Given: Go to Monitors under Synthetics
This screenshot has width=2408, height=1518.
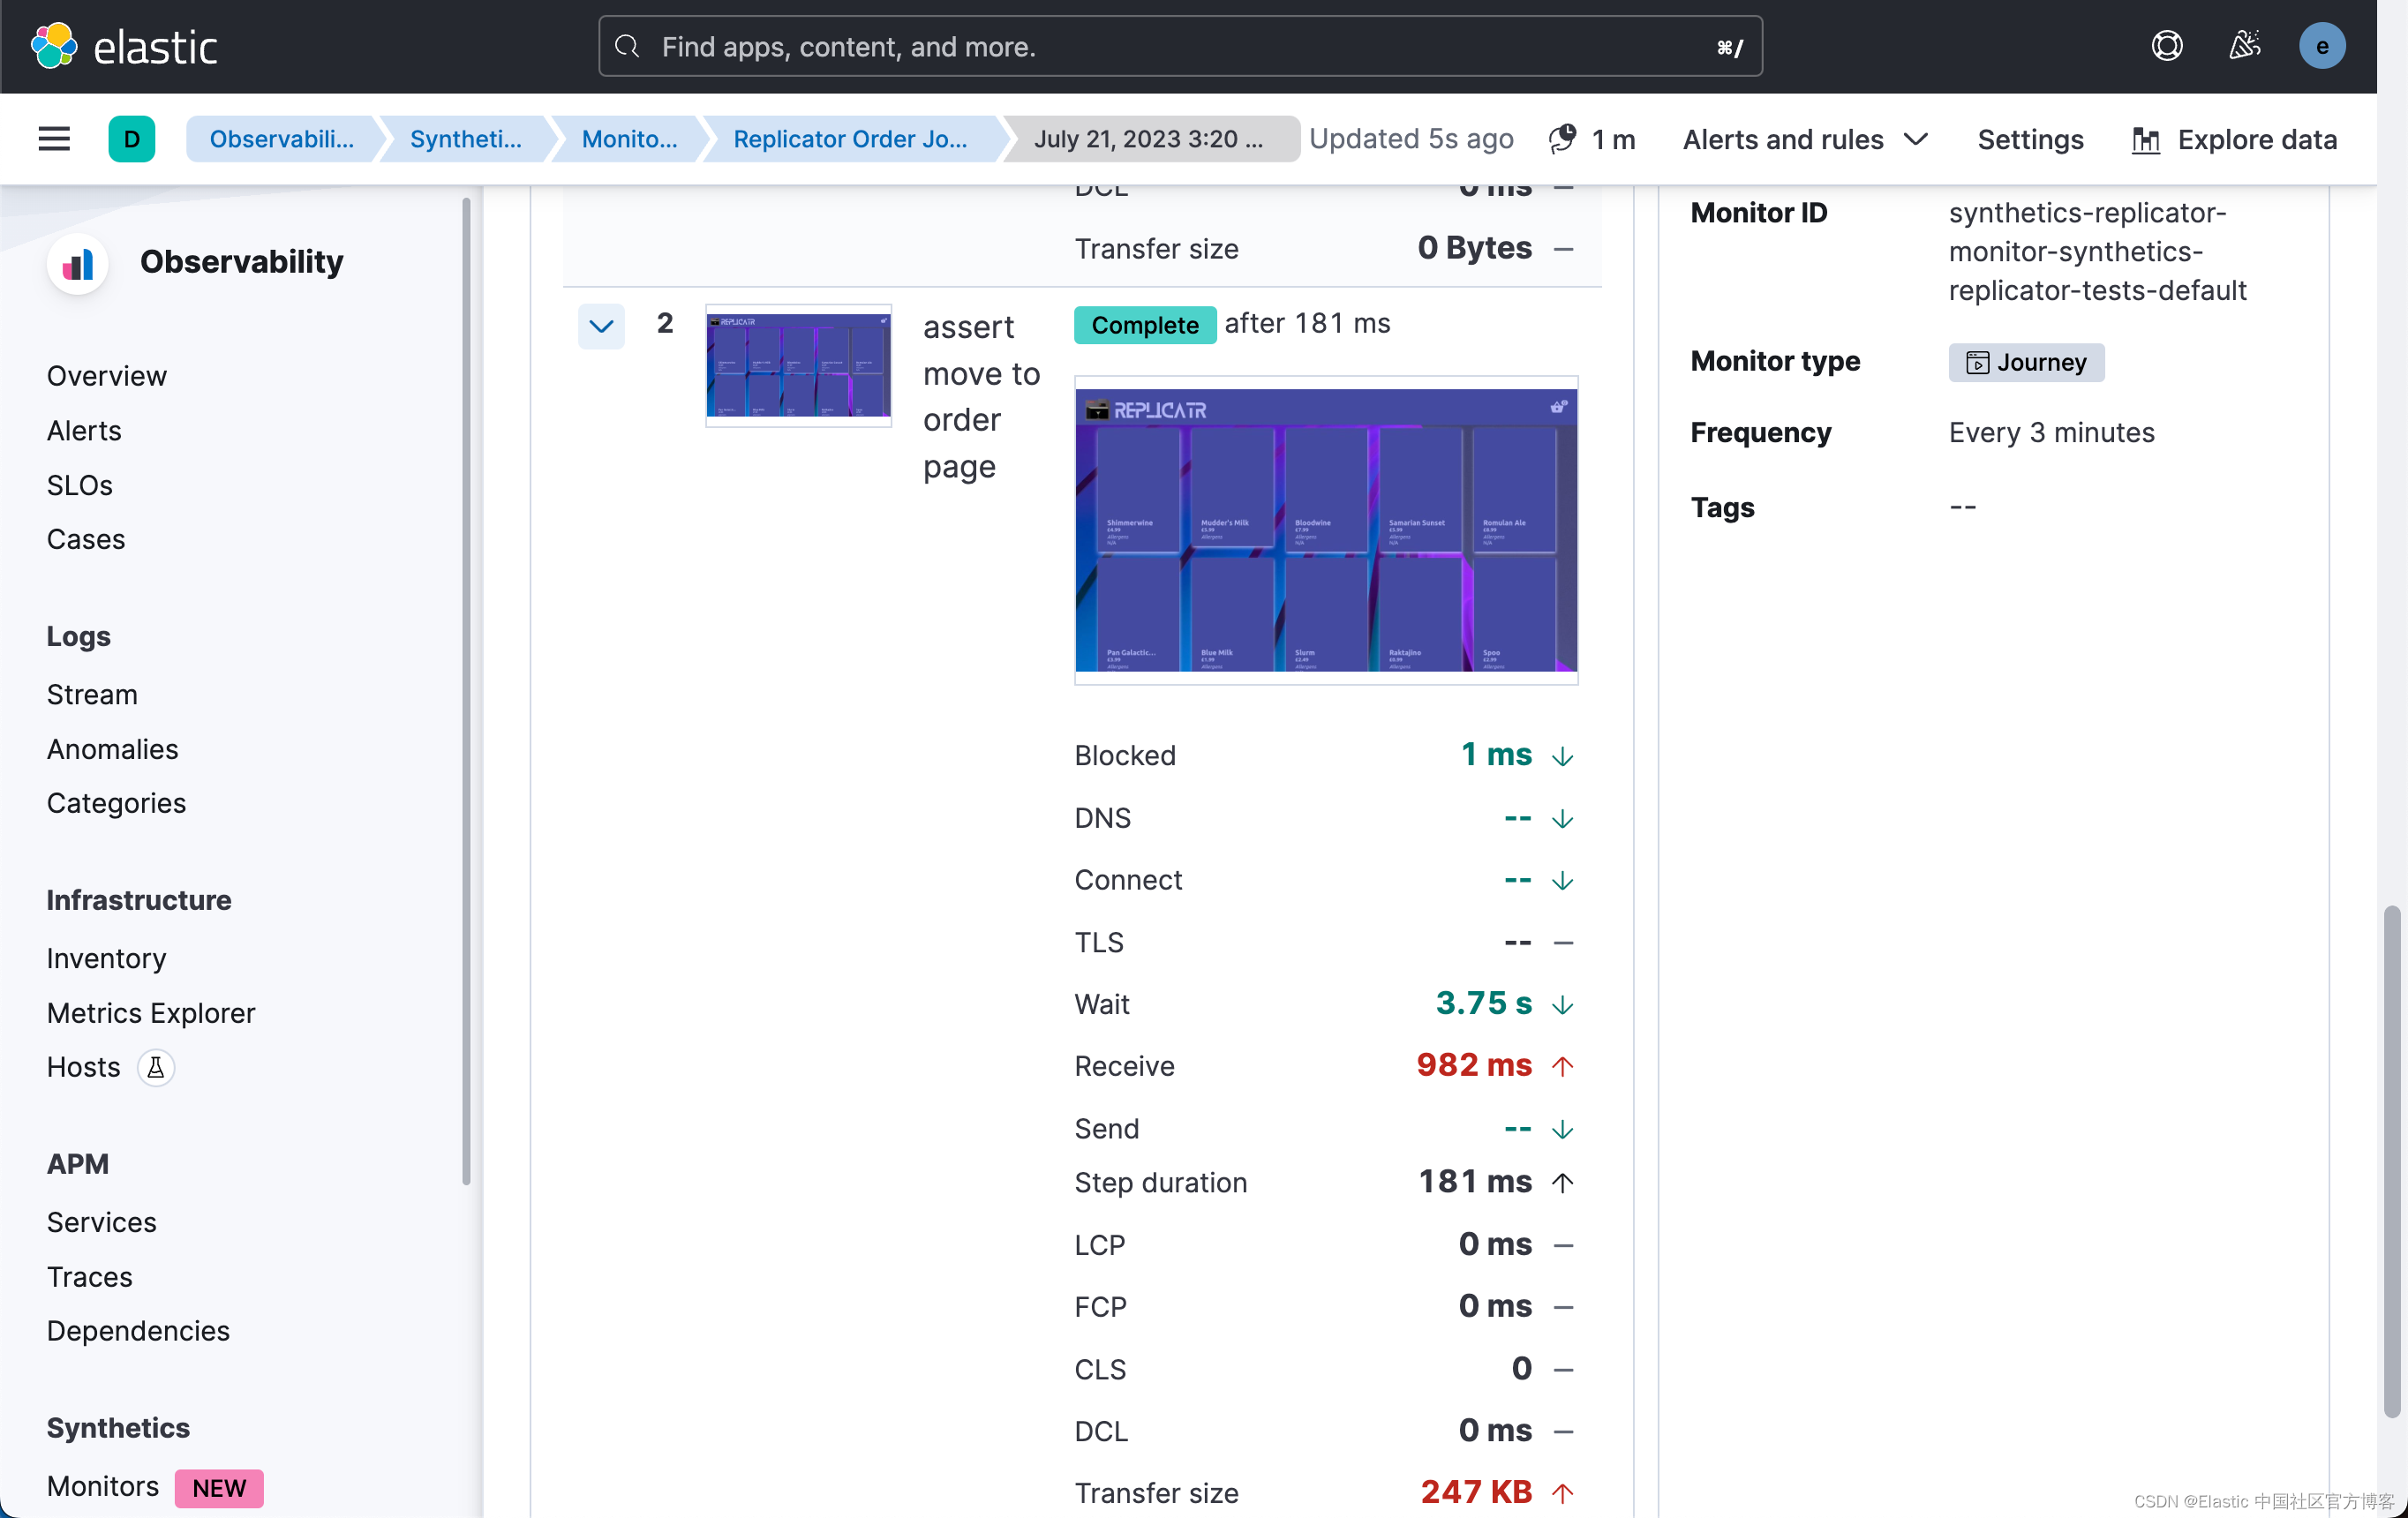Looking at the screenshot, I should pyautogui.click(x=102, y=1486).
